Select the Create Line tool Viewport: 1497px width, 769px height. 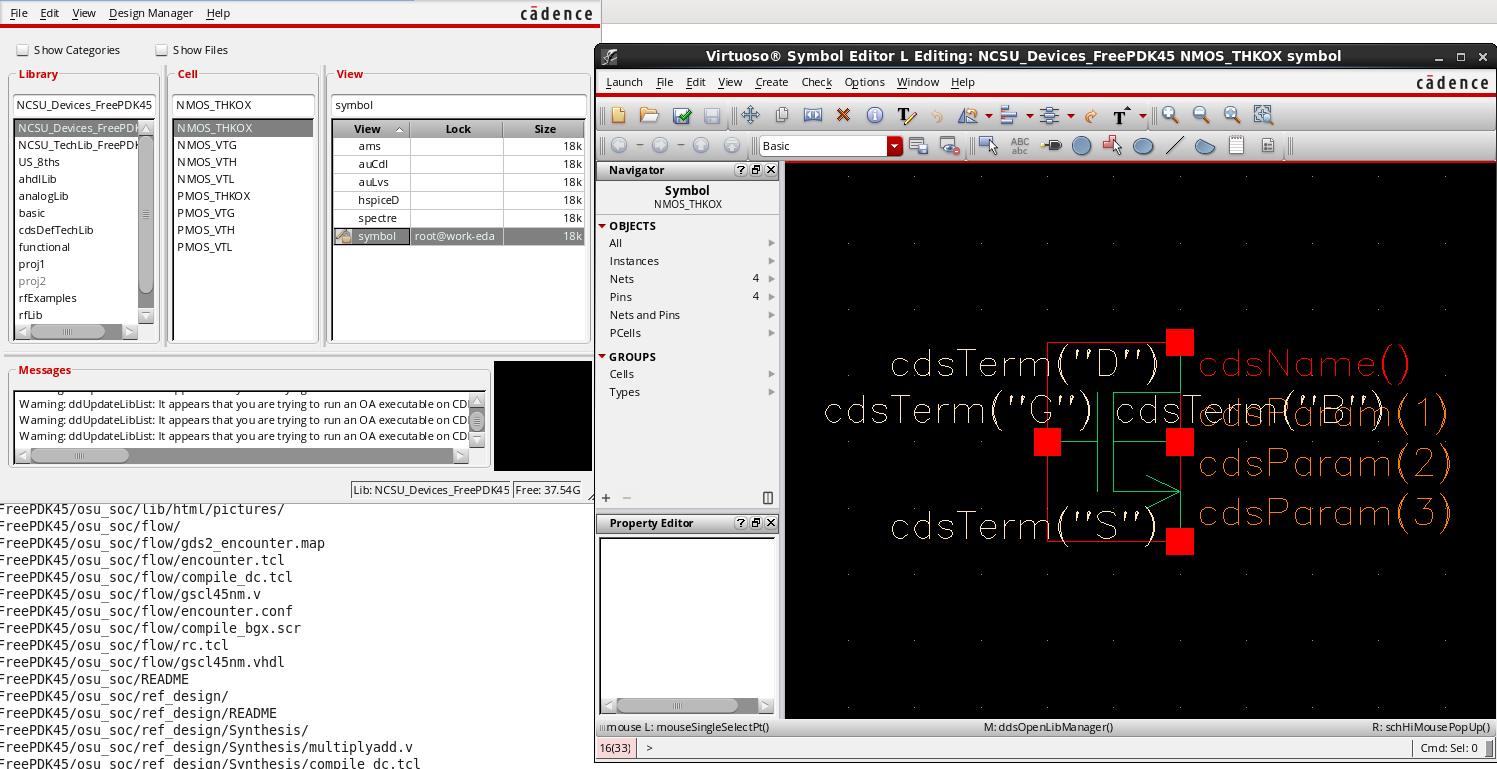pyautogui.click(x=1174, y=146)
